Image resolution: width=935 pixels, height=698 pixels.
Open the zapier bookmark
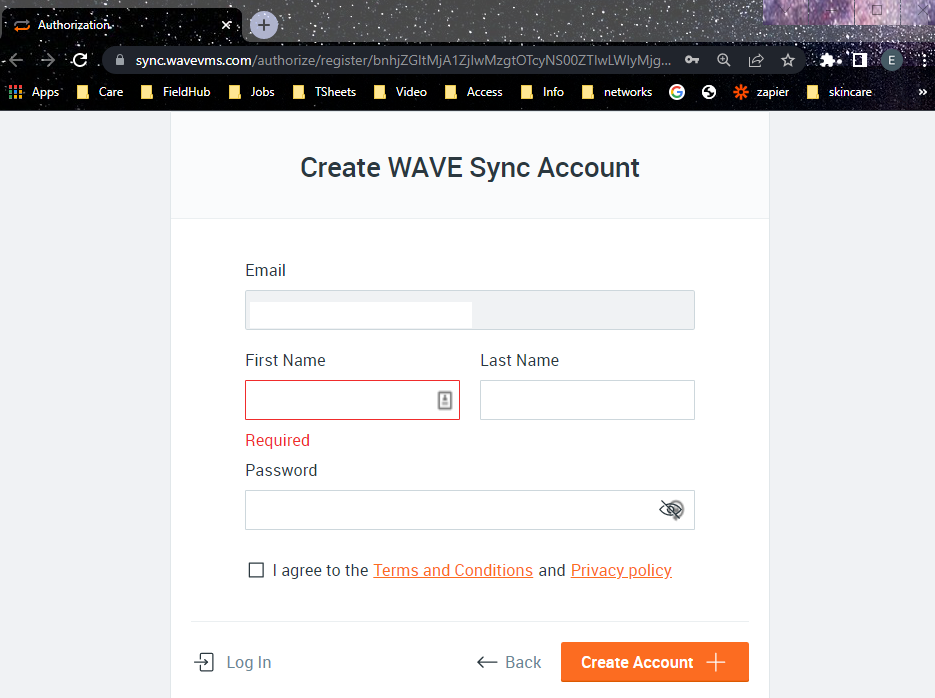pos(763,92)
